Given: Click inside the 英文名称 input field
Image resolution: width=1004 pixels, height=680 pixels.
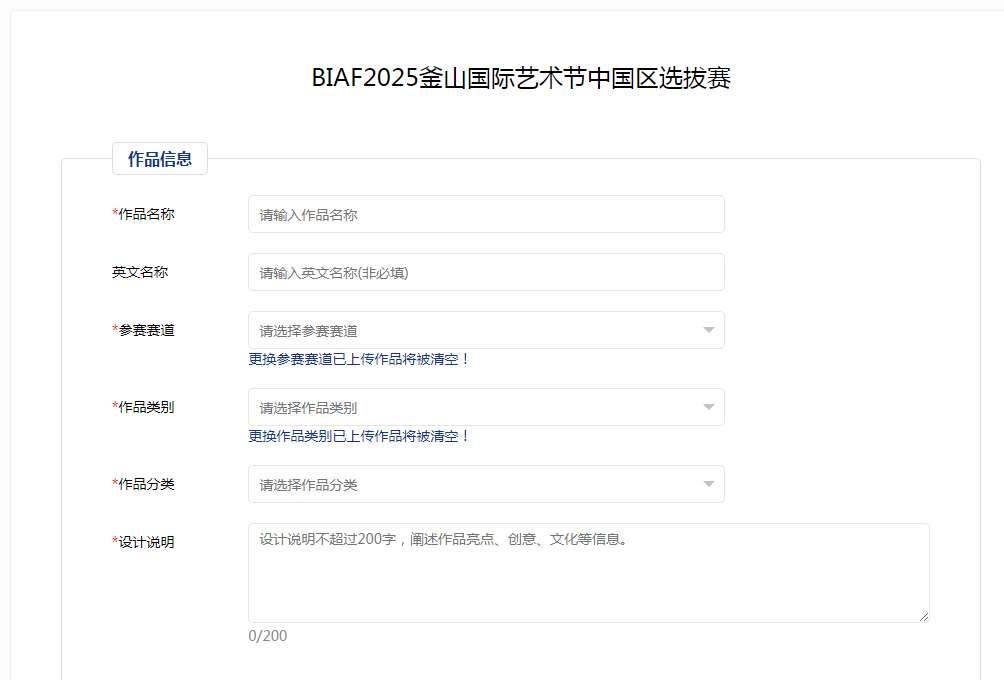Looking at the screenshot, I should (x=486, y=271).
